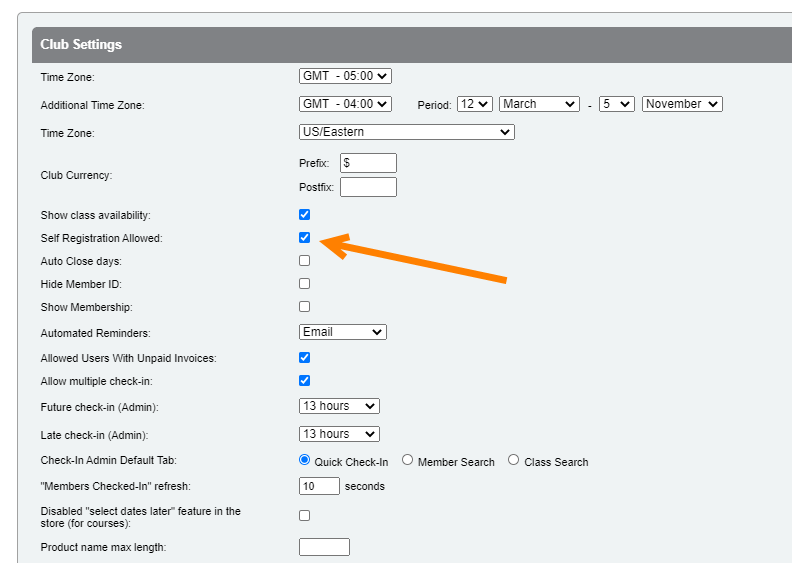
Task: Open the US/Eastern time zone dropdown
Action: (406, 132)
